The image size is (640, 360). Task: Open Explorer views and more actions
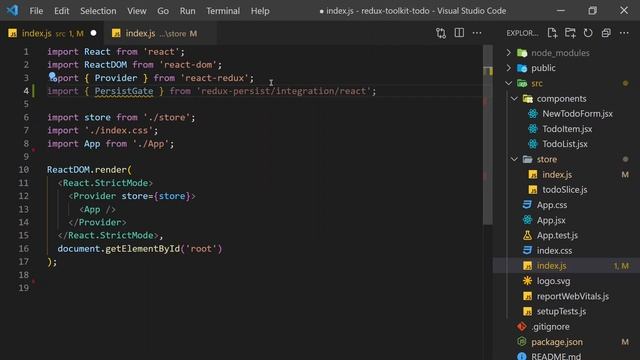(x=624, y=33)
